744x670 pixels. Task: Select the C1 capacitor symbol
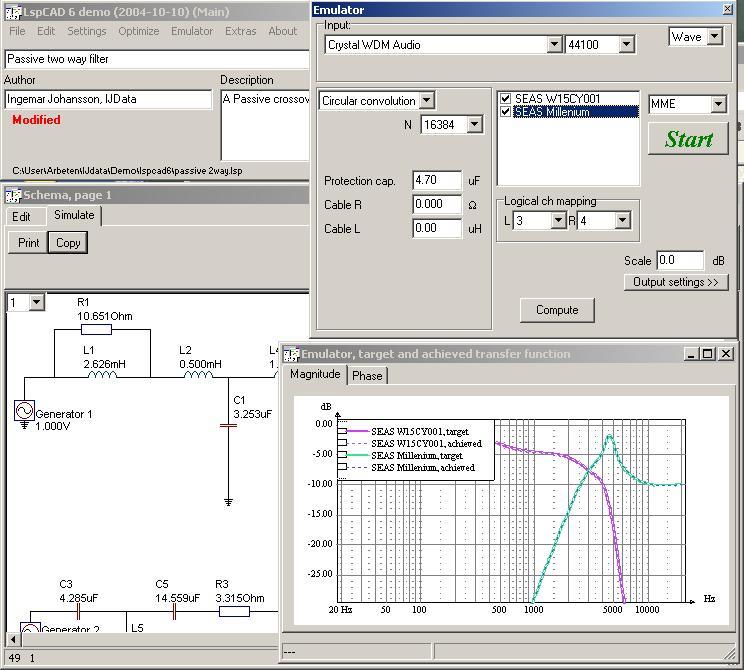pos(228,426)
